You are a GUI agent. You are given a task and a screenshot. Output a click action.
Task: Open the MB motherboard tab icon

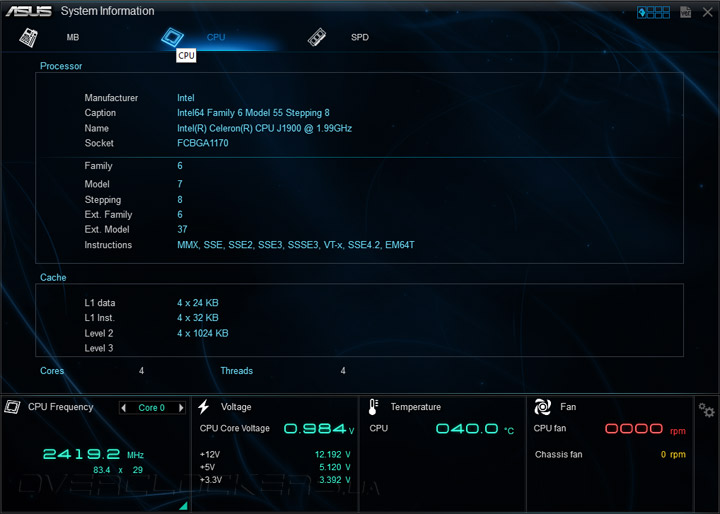pos(28,37)
